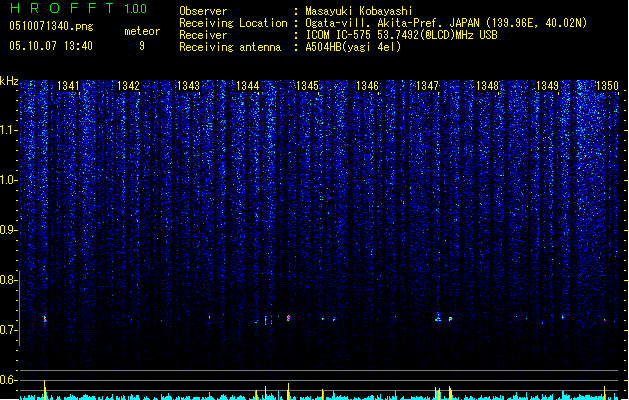629x400 pixels.
Task: Click the meteor count value 9
Action: point(142,46)
